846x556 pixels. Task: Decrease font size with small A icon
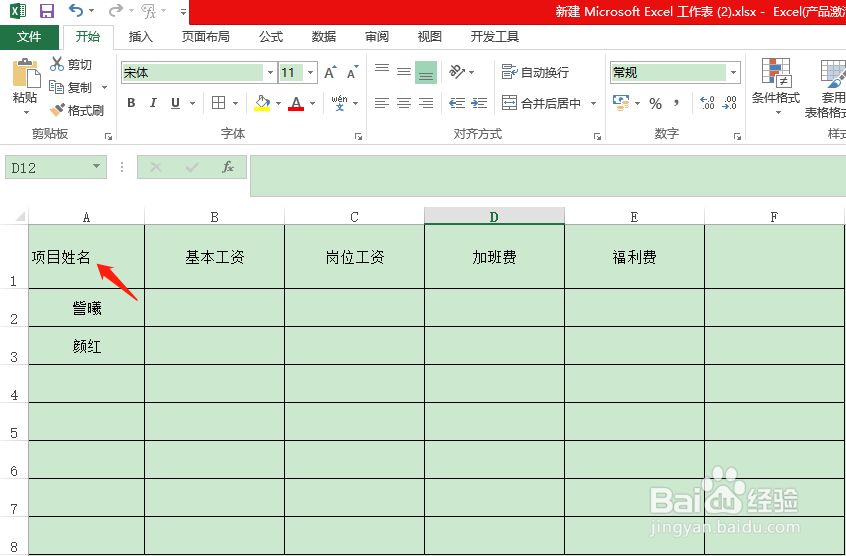(x=353, y=72)
